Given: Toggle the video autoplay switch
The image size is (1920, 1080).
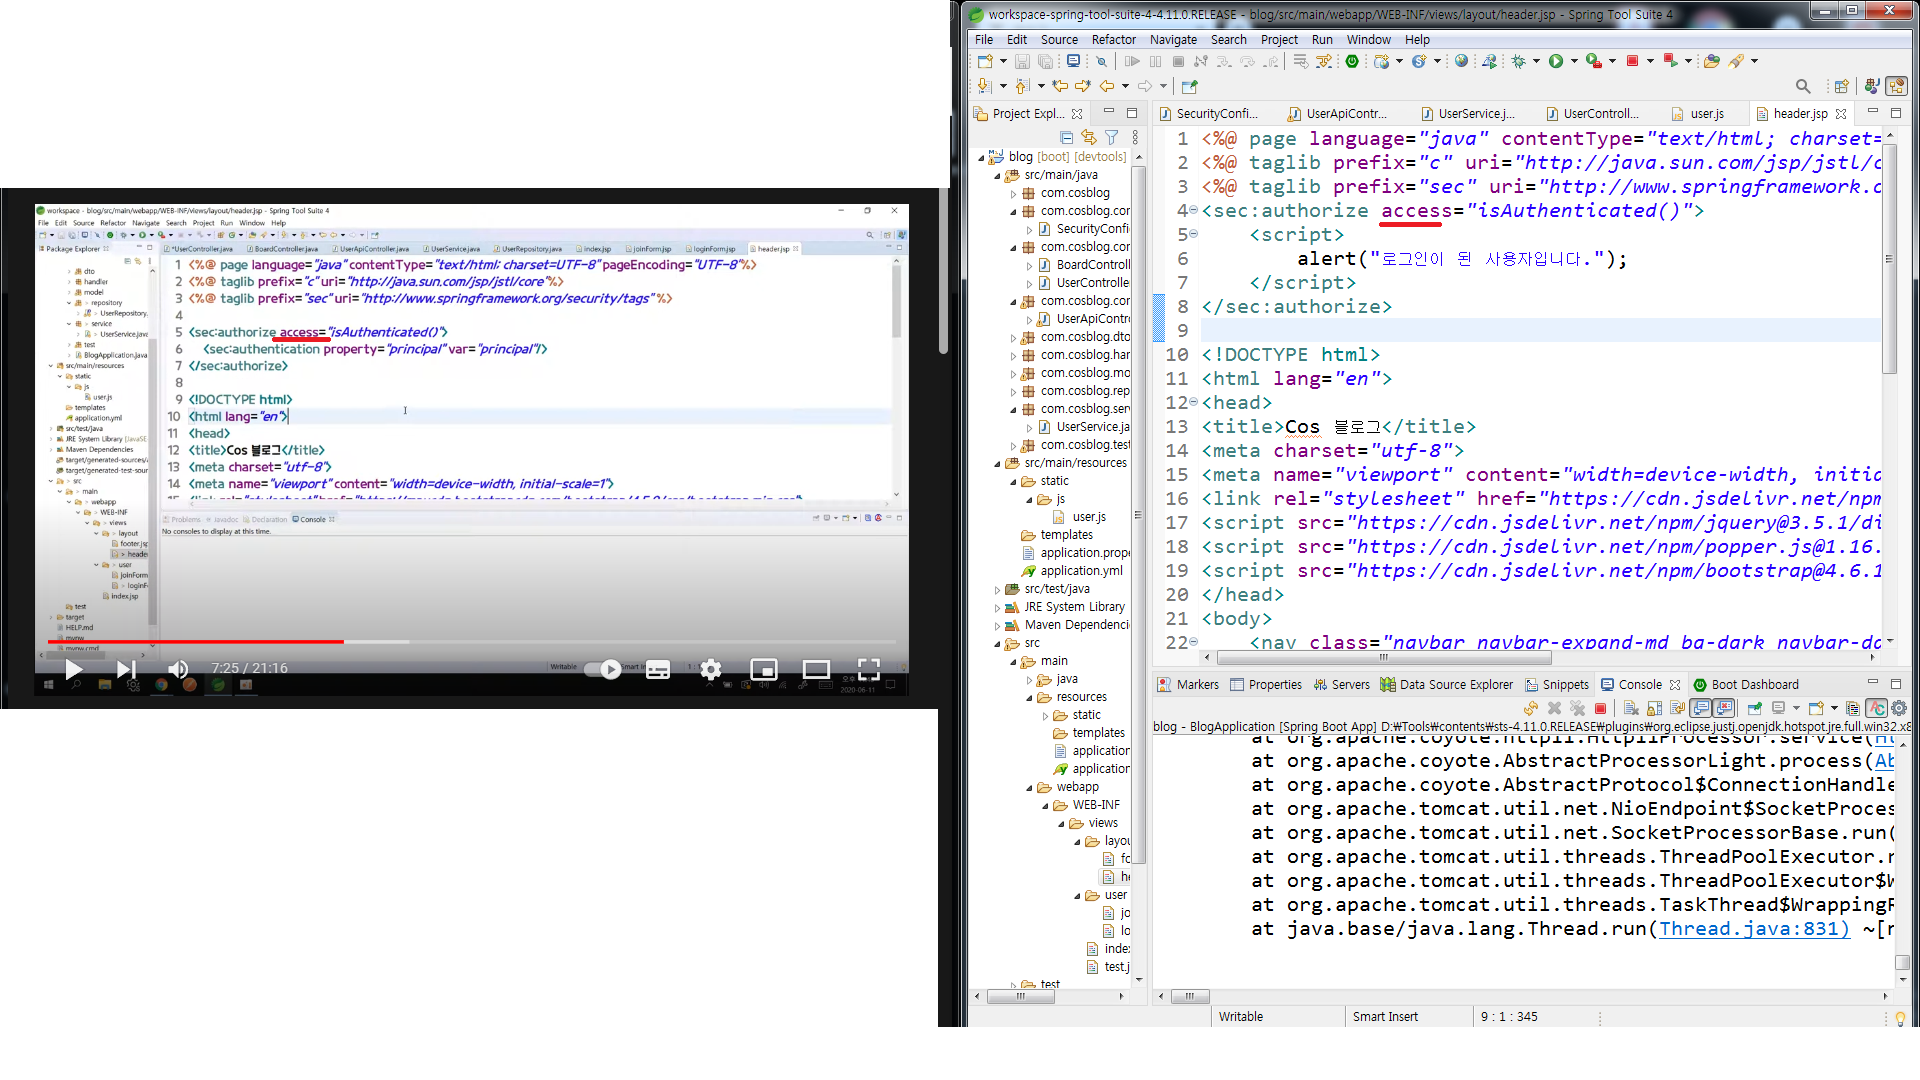Looking at the screenshot, I should point(603,669).
